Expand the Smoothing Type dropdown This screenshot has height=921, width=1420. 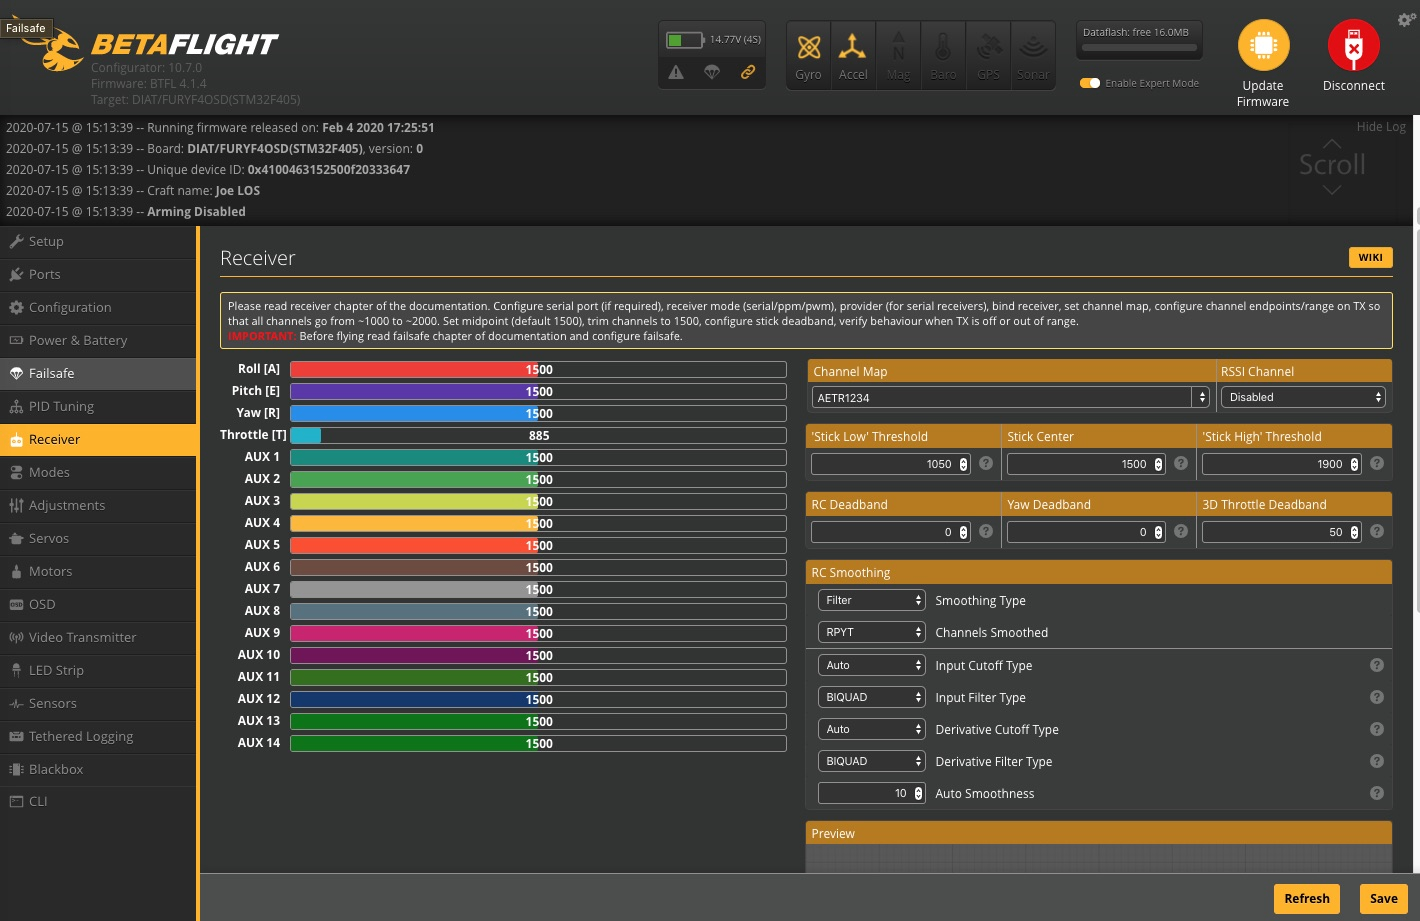872,600
